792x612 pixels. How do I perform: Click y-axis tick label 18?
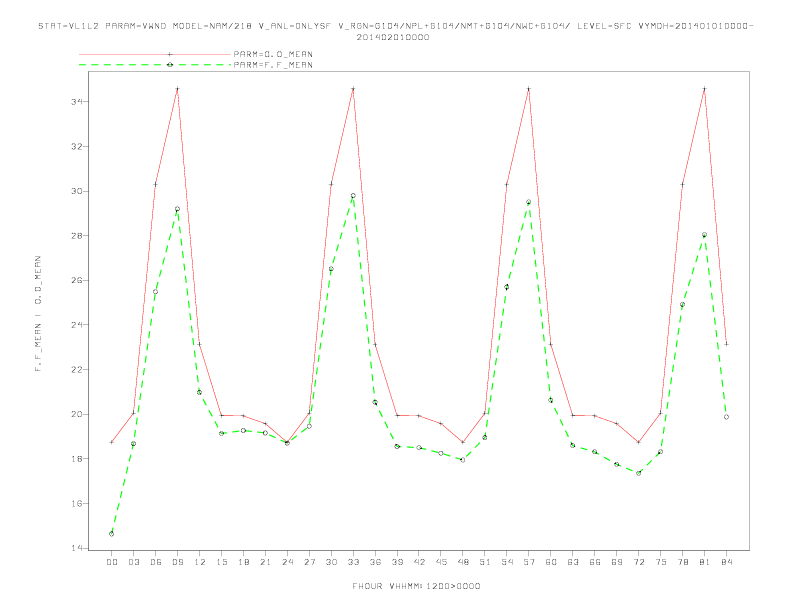pyautogui.click(x=76, y=458)
